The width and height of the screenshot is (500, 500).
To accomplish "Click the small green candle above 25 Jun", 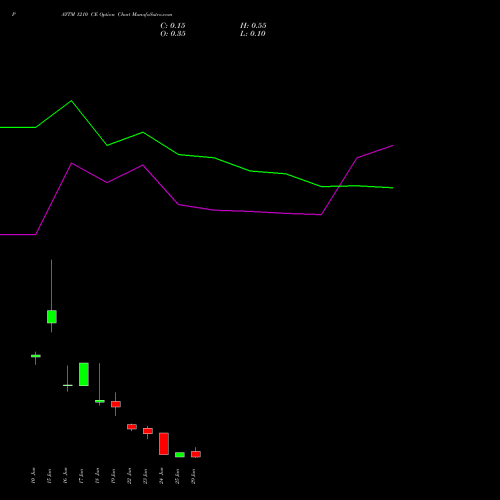I will 180,455.
